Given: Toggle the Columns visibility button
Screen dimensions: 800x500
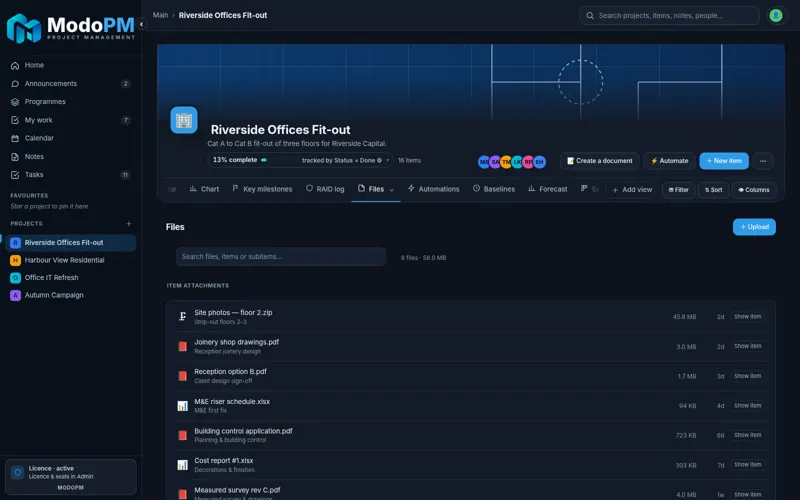Looking at the screenshot, I should [754, 190].
